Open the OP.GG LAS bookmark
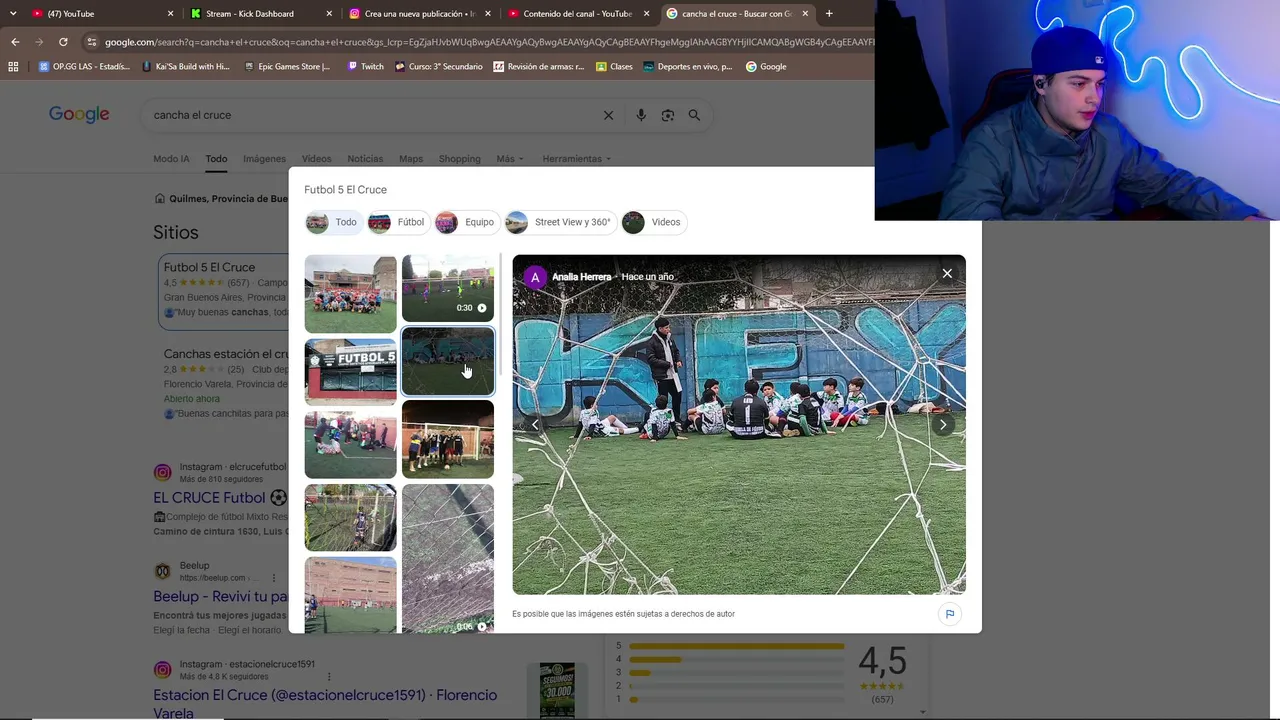The height and width of the screenshot is (720, 1280). [85, 67]
